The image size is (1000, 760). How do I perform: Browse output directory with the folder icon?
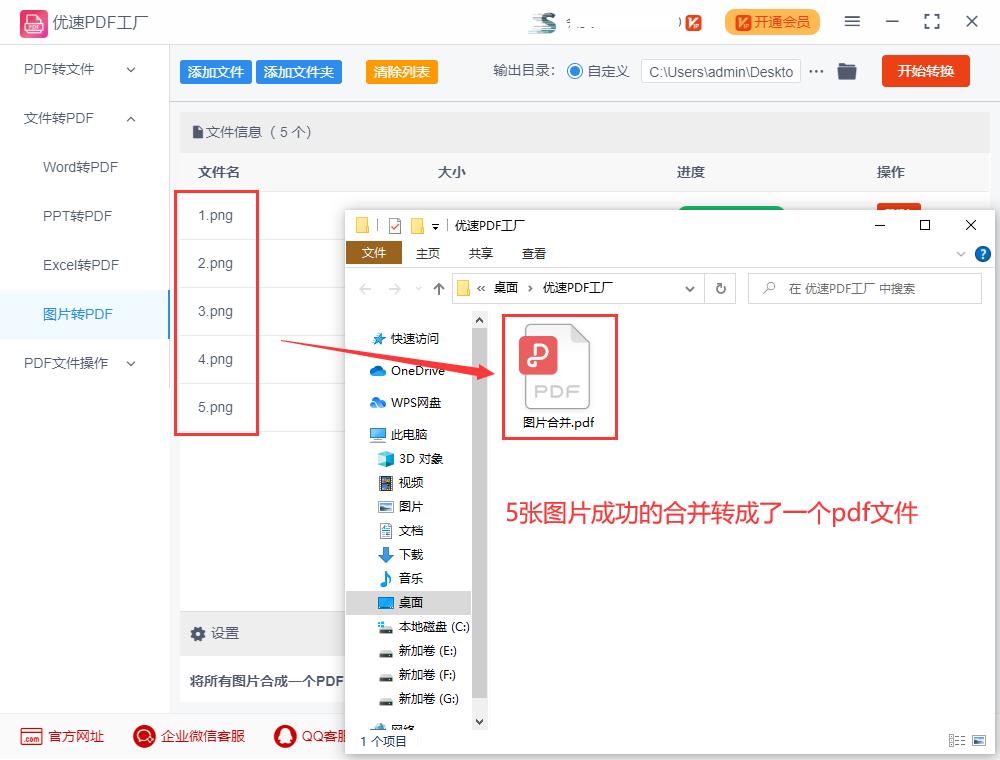point(847,71)
